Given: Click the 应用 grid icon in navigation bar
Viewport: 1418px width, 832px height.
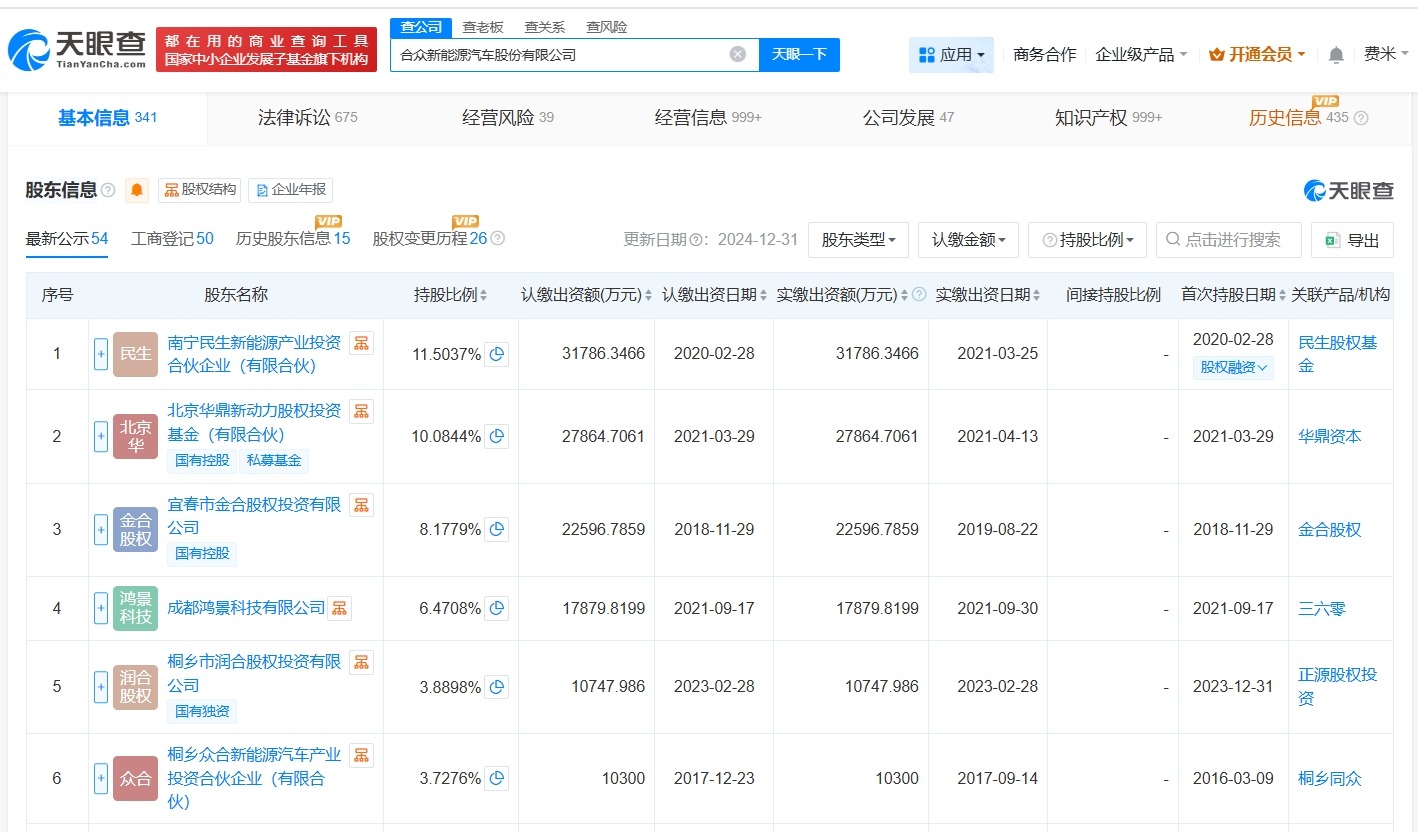Looking at the screenshot, I should pyautogui.click(x=925, y=54).
